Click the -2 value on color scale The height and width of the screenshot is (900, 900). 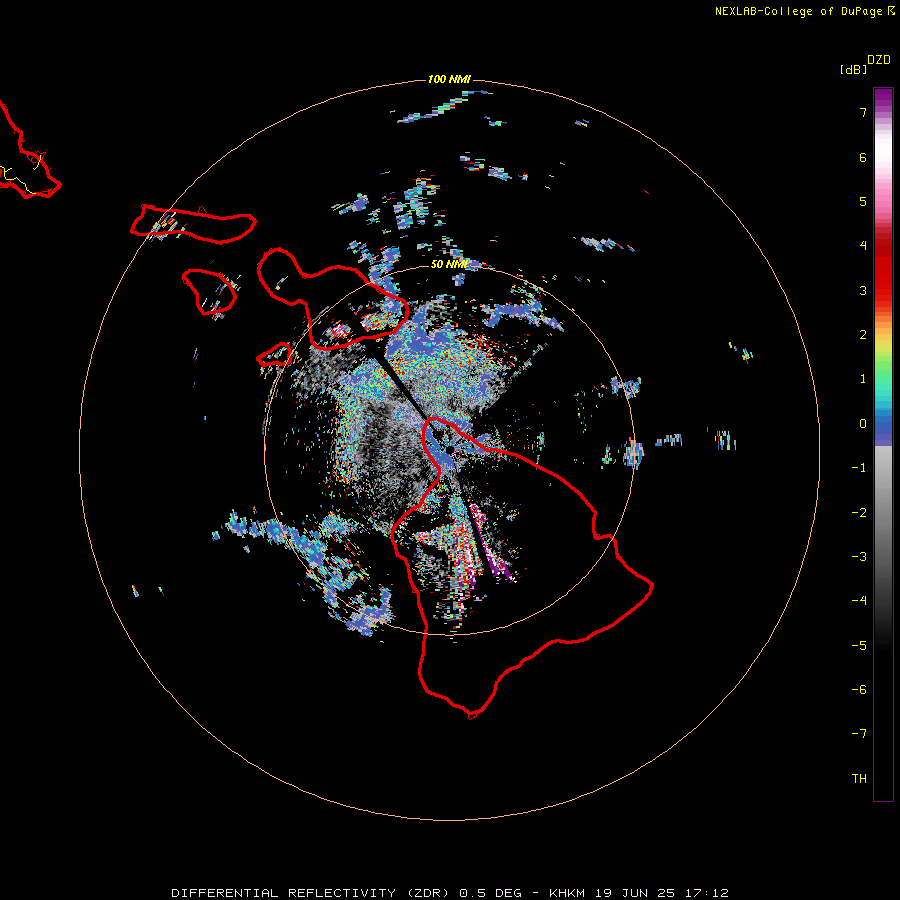859,513
